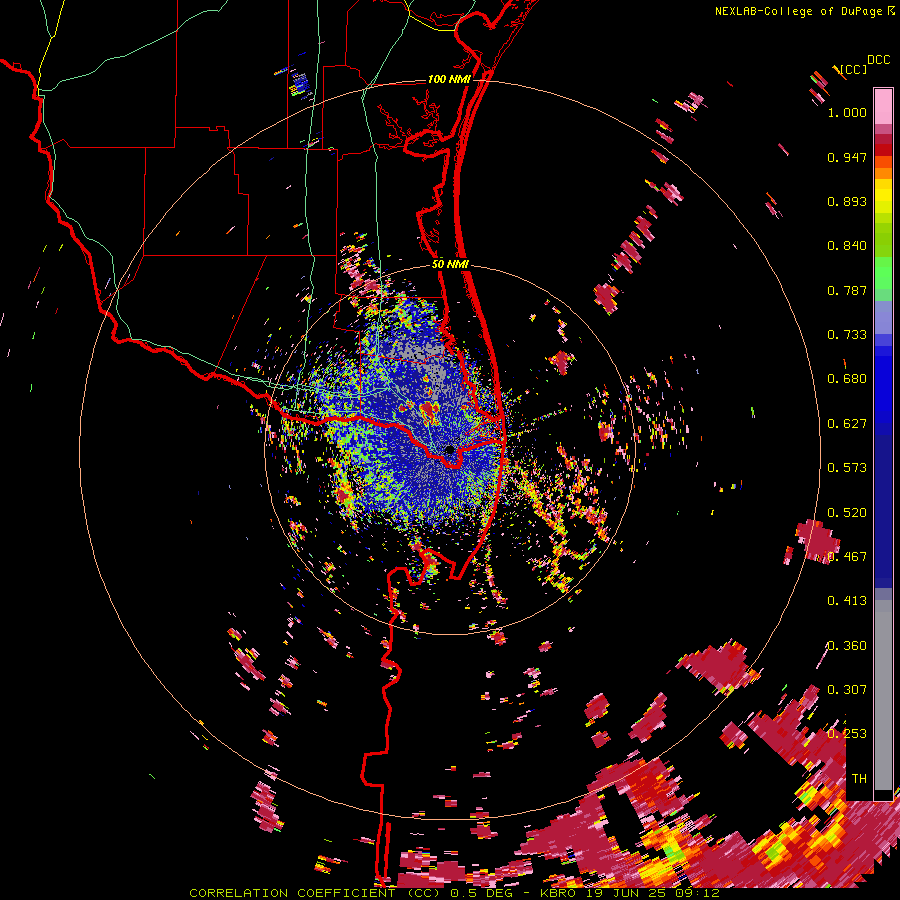Click the 19 JUN 25 09:12 timestamp
900x900 pixels.
pos(653,893)
